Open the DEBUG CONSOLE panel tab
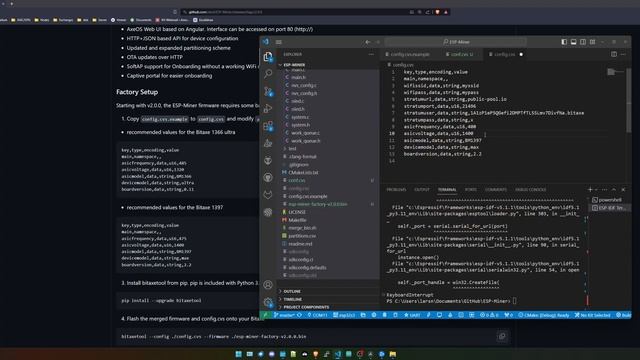The width and height of the screenshot is (640, 360). pos(530,189)
